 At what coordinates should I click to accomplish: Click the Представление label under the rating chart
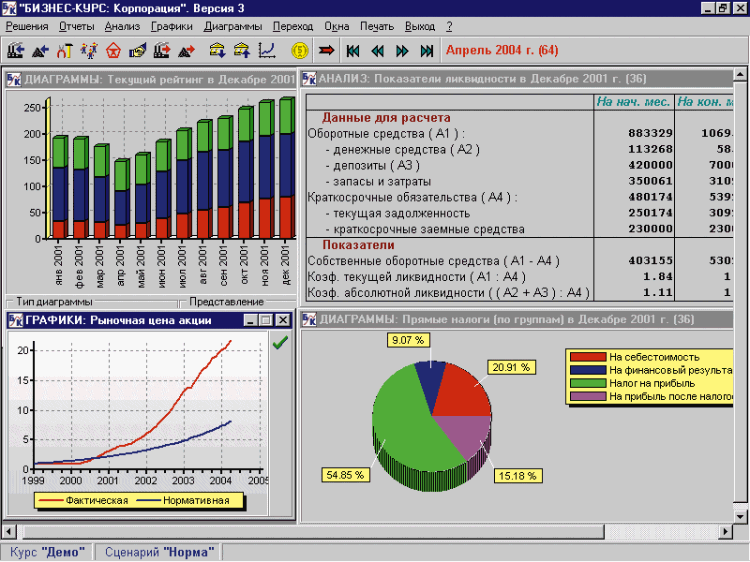[x=225, y=301]
